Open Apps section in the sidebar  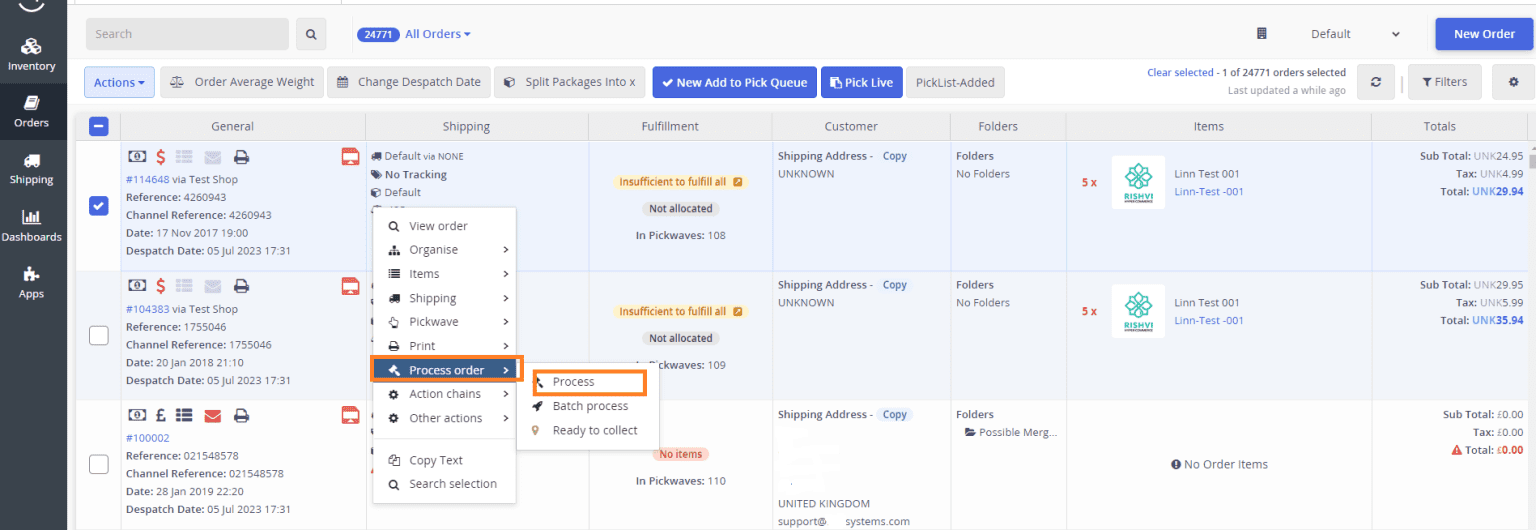tap(31, 283)
